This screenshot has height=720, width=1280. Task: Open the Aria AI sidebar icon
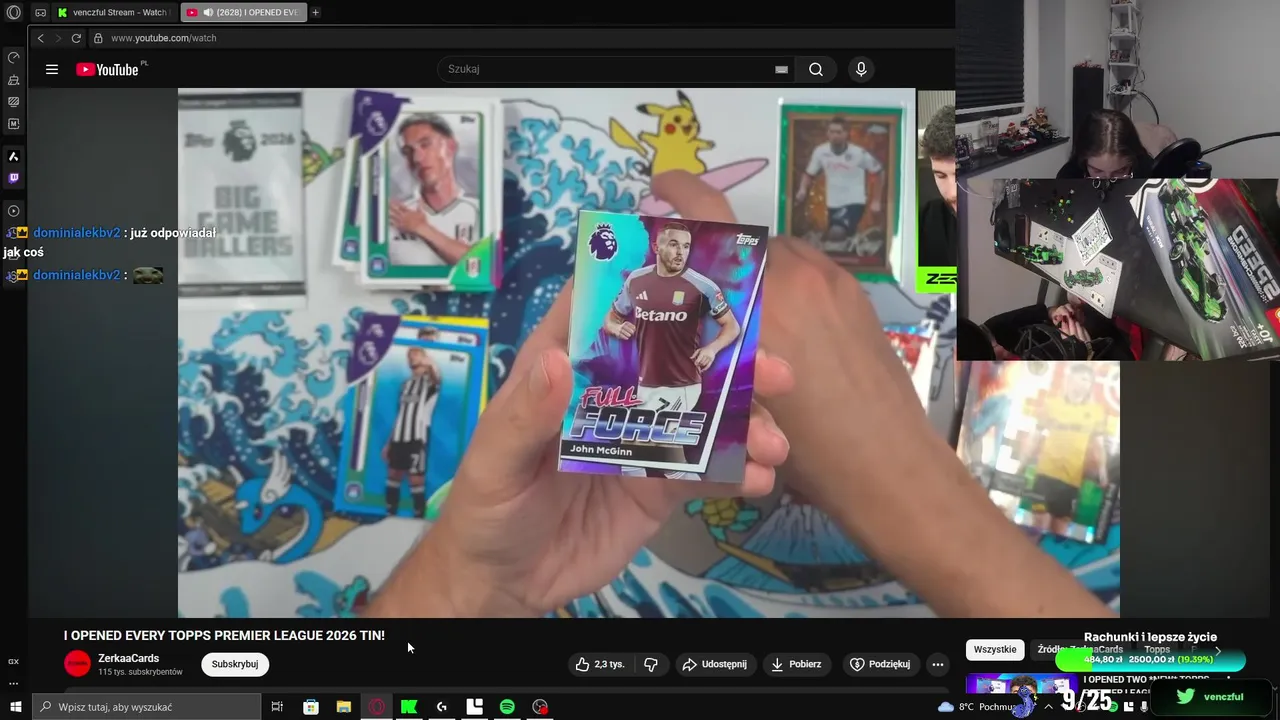13,157
